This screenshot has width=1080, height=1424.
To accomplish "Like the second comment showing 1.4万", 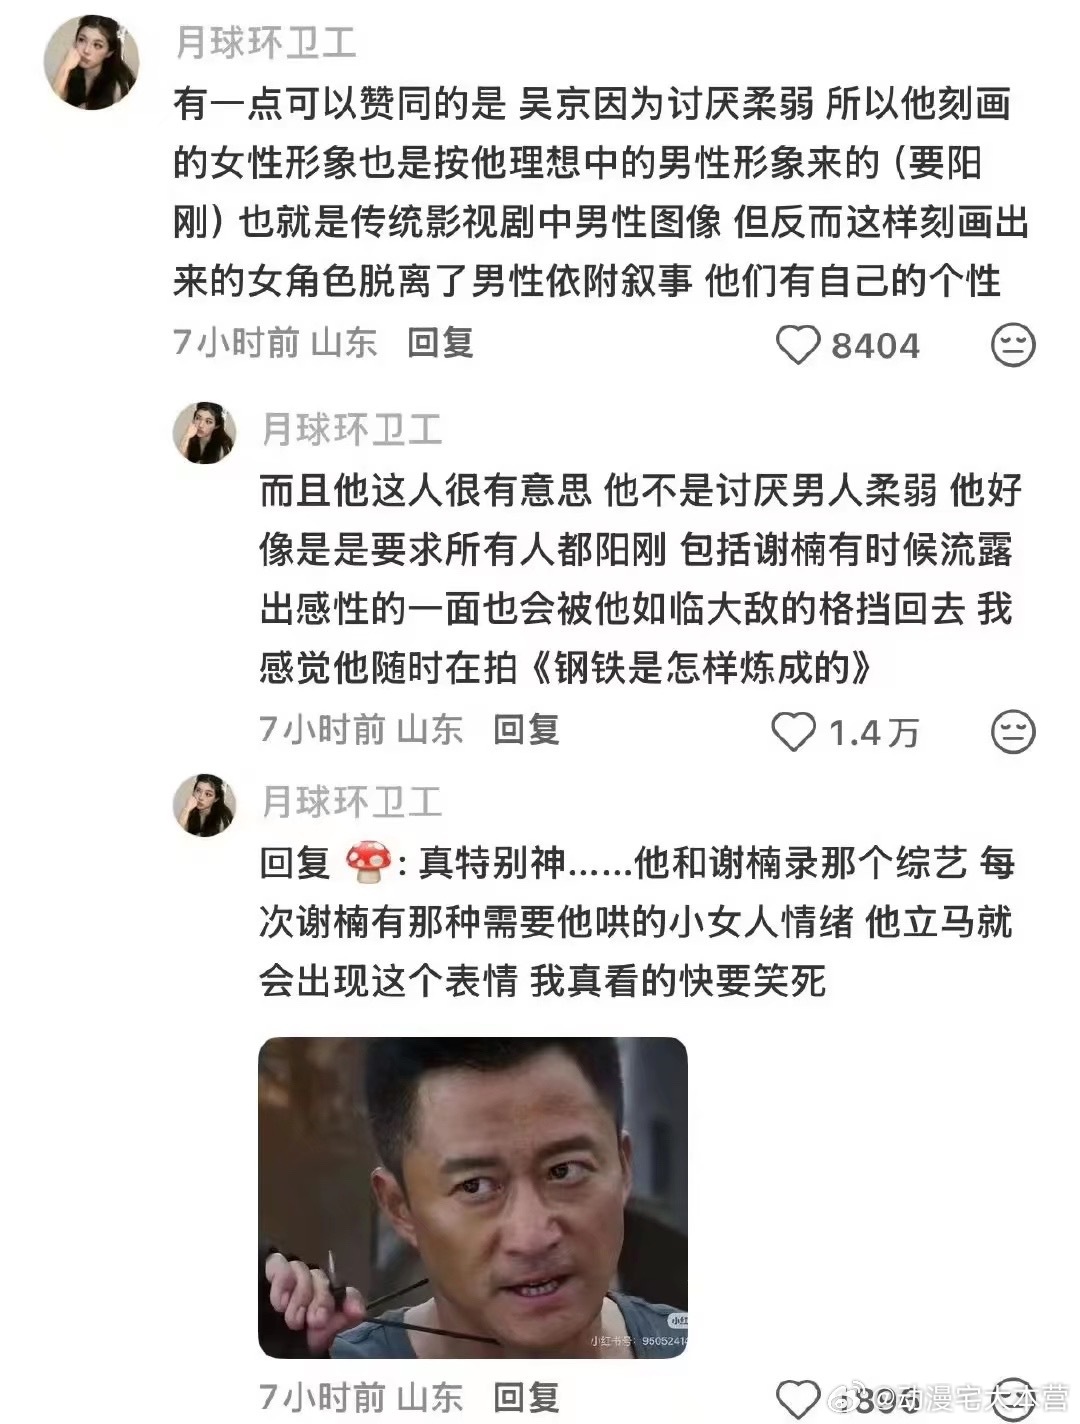I will pos(794,732).
